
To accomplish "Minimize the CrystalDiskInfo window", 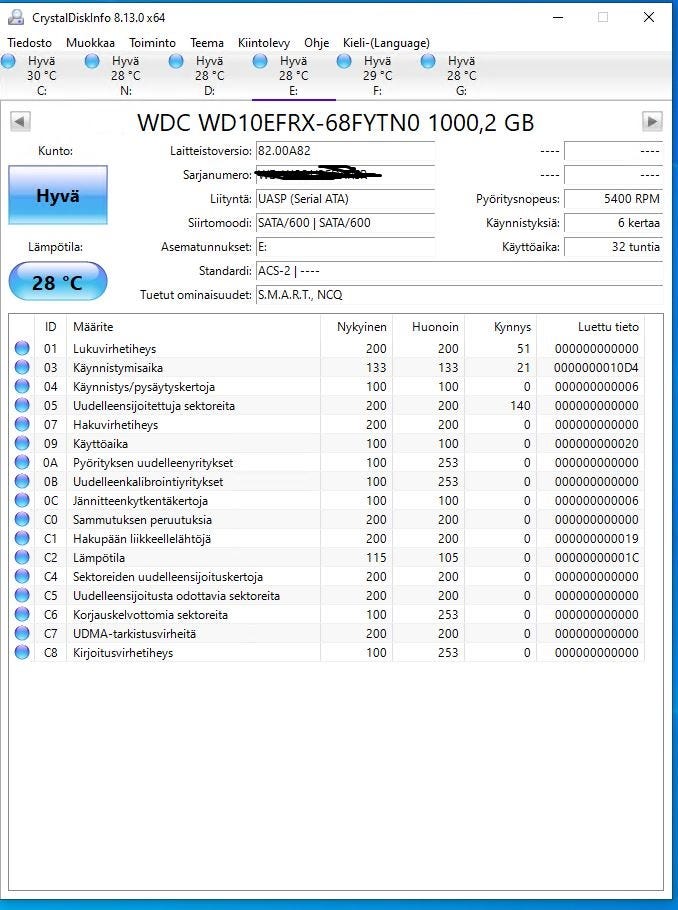I will point(558,17).
